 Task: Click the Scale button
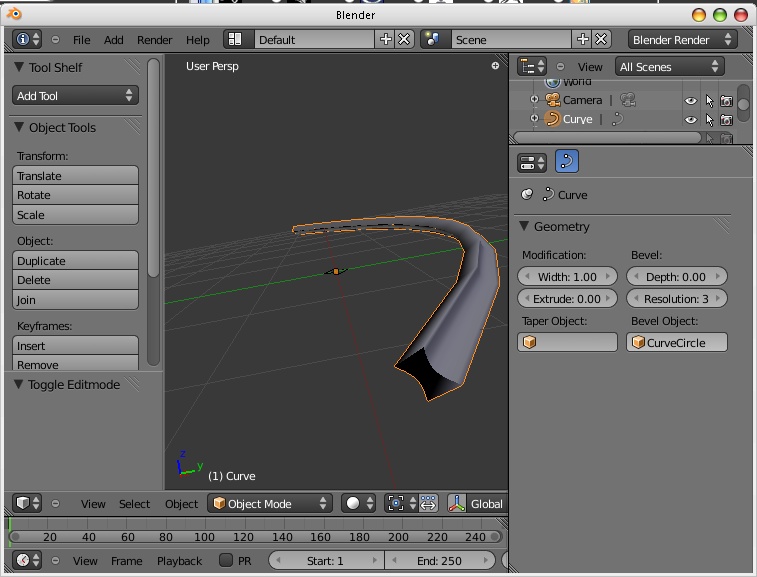point(75,214)
